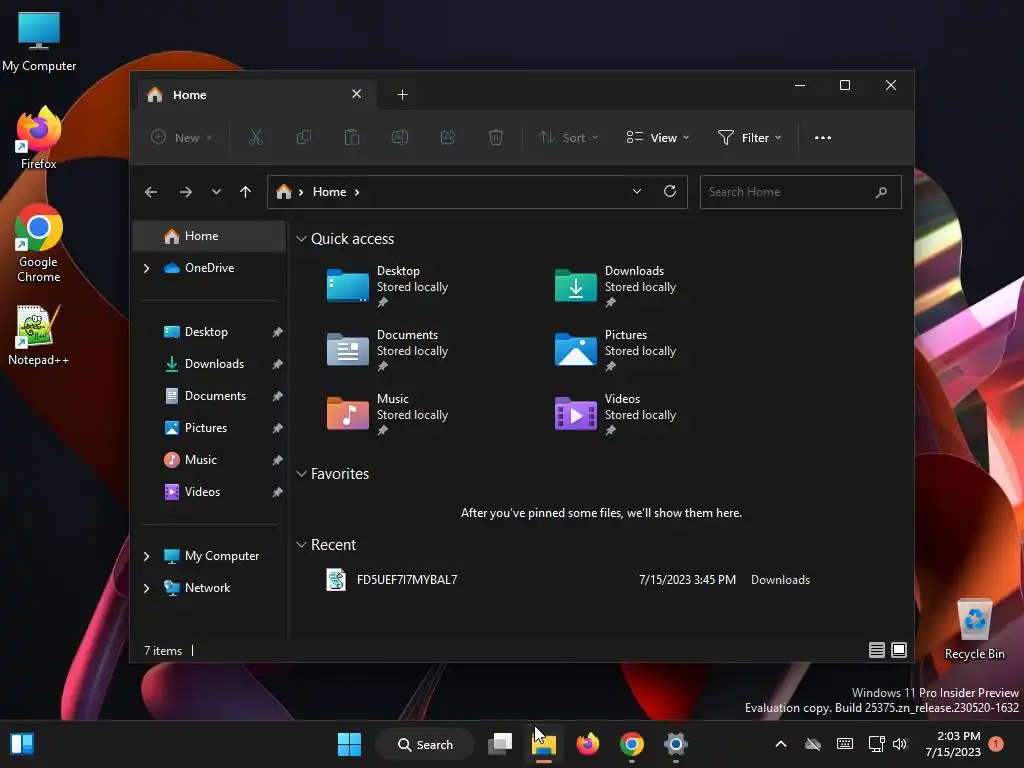
Task: Open Documents folder in Quick access
Action: 387,350
